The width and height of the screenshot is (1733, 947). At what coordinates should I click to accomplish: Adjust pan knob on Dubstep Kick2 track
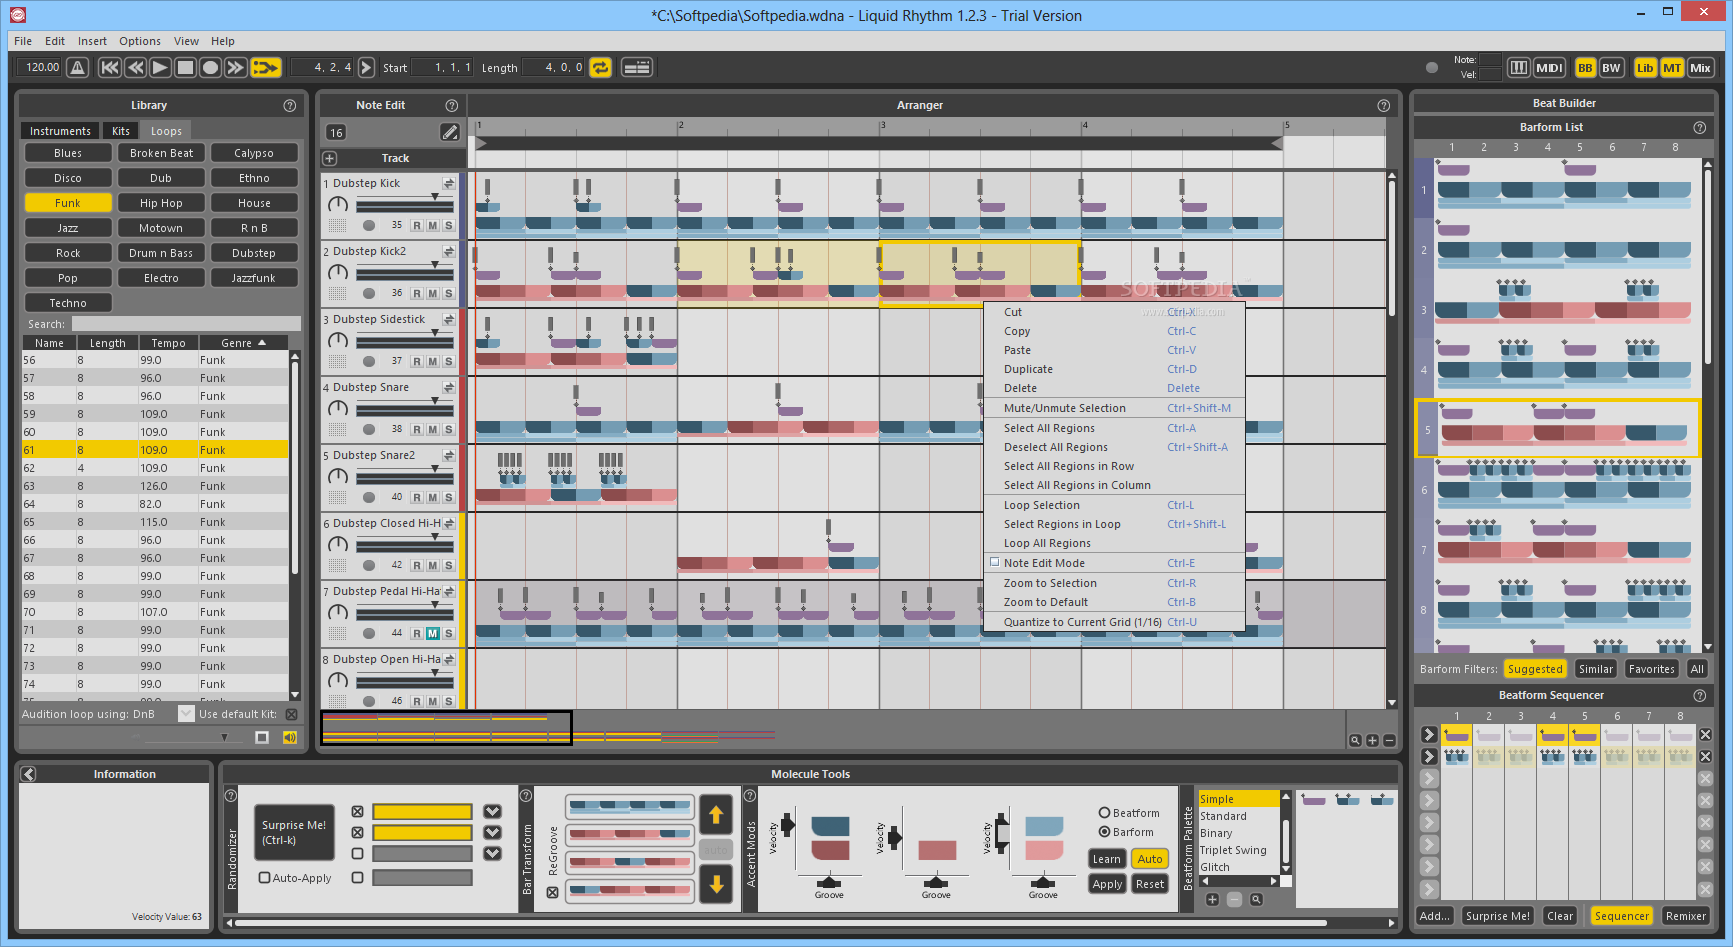338,273
